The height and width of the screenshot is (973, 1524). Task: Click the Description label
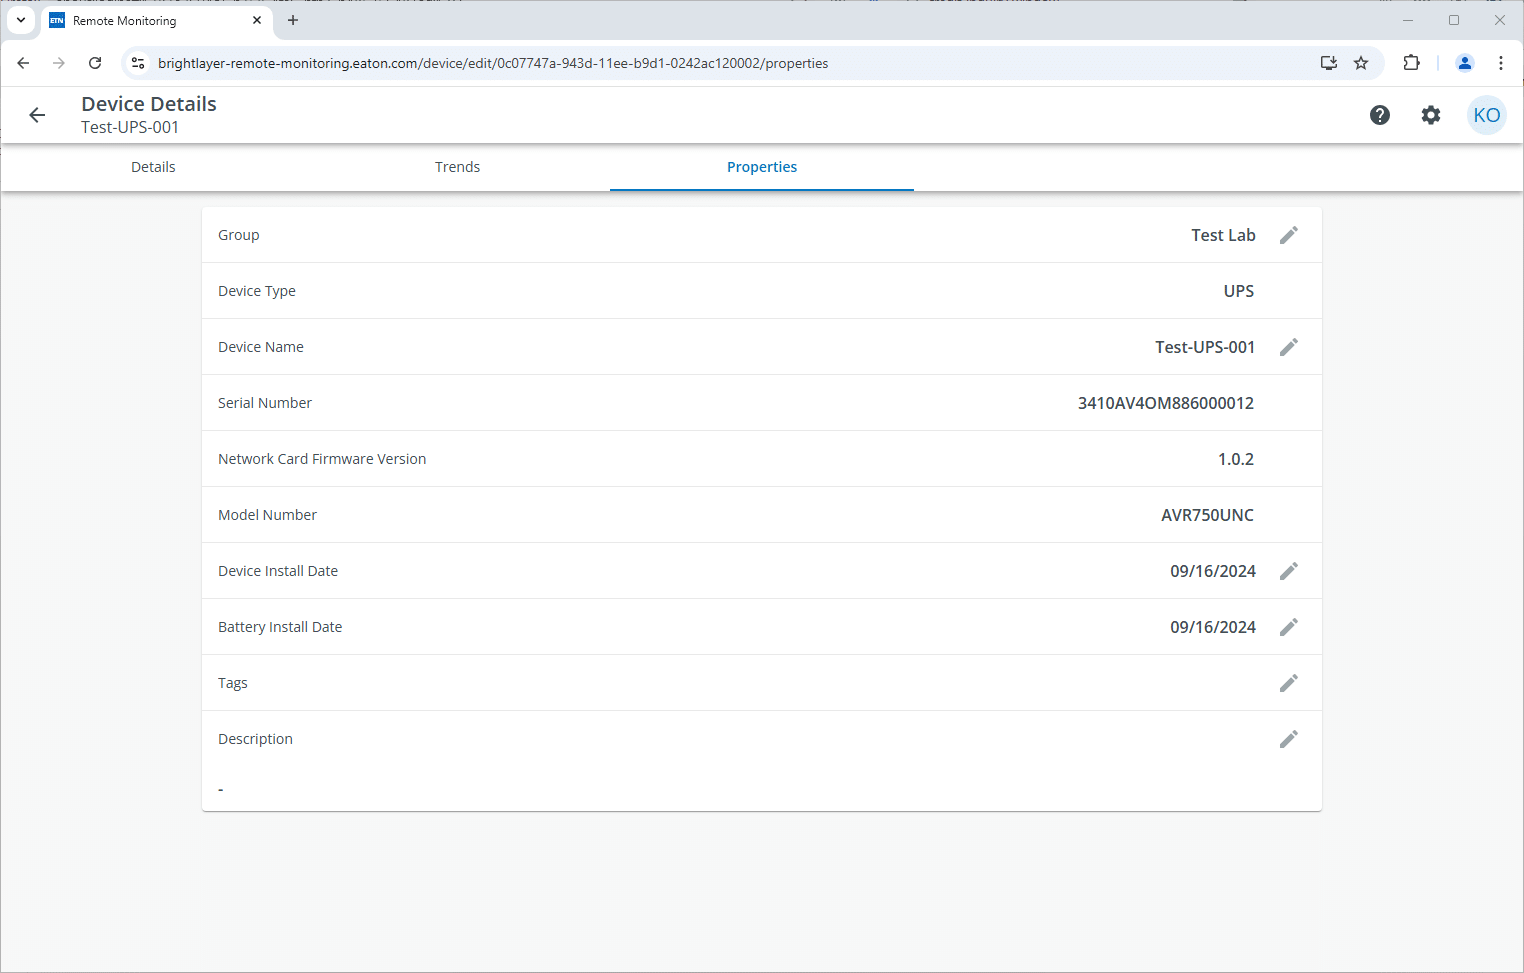point(255,739)
